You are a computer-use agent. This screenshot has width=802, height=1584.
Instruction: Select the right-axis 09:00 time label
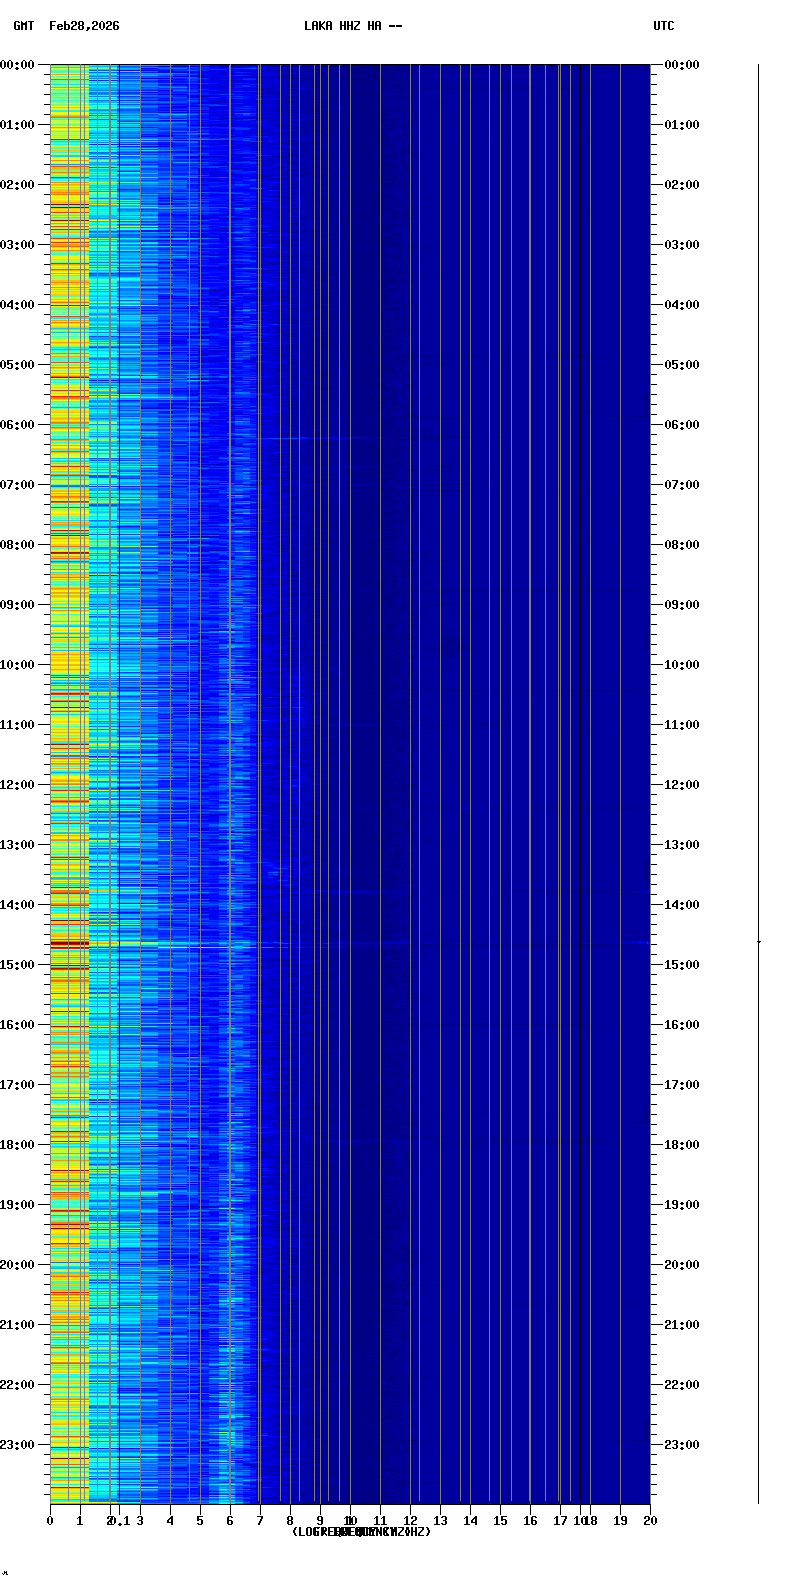(682, 605)
